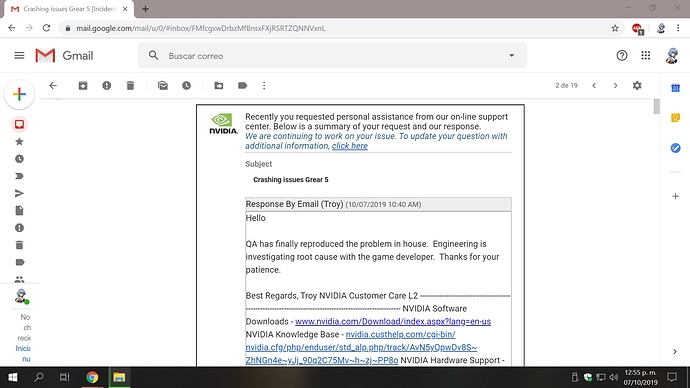
Task: Open the volume control in tray
Action: click(614, 377)
